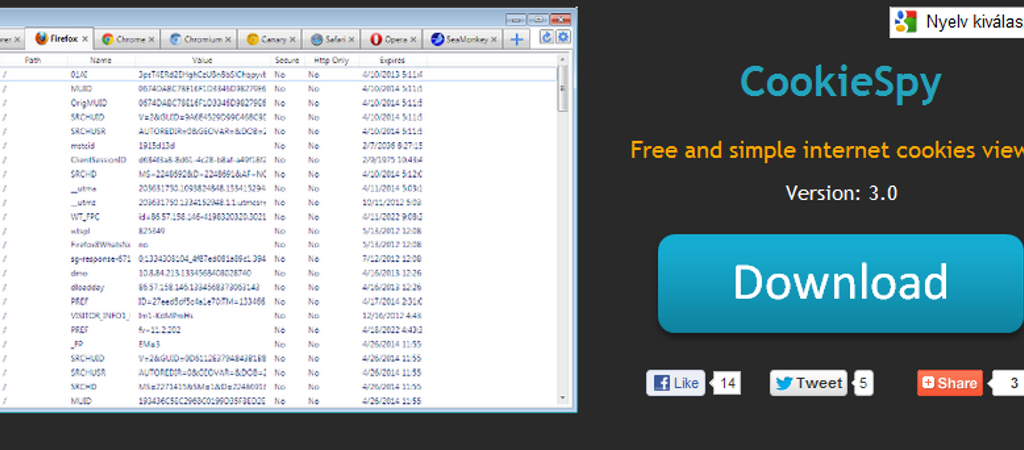Close the Safari tab with its X
The width and height of the screenshot is (1024, 450).
click(351, 40)
